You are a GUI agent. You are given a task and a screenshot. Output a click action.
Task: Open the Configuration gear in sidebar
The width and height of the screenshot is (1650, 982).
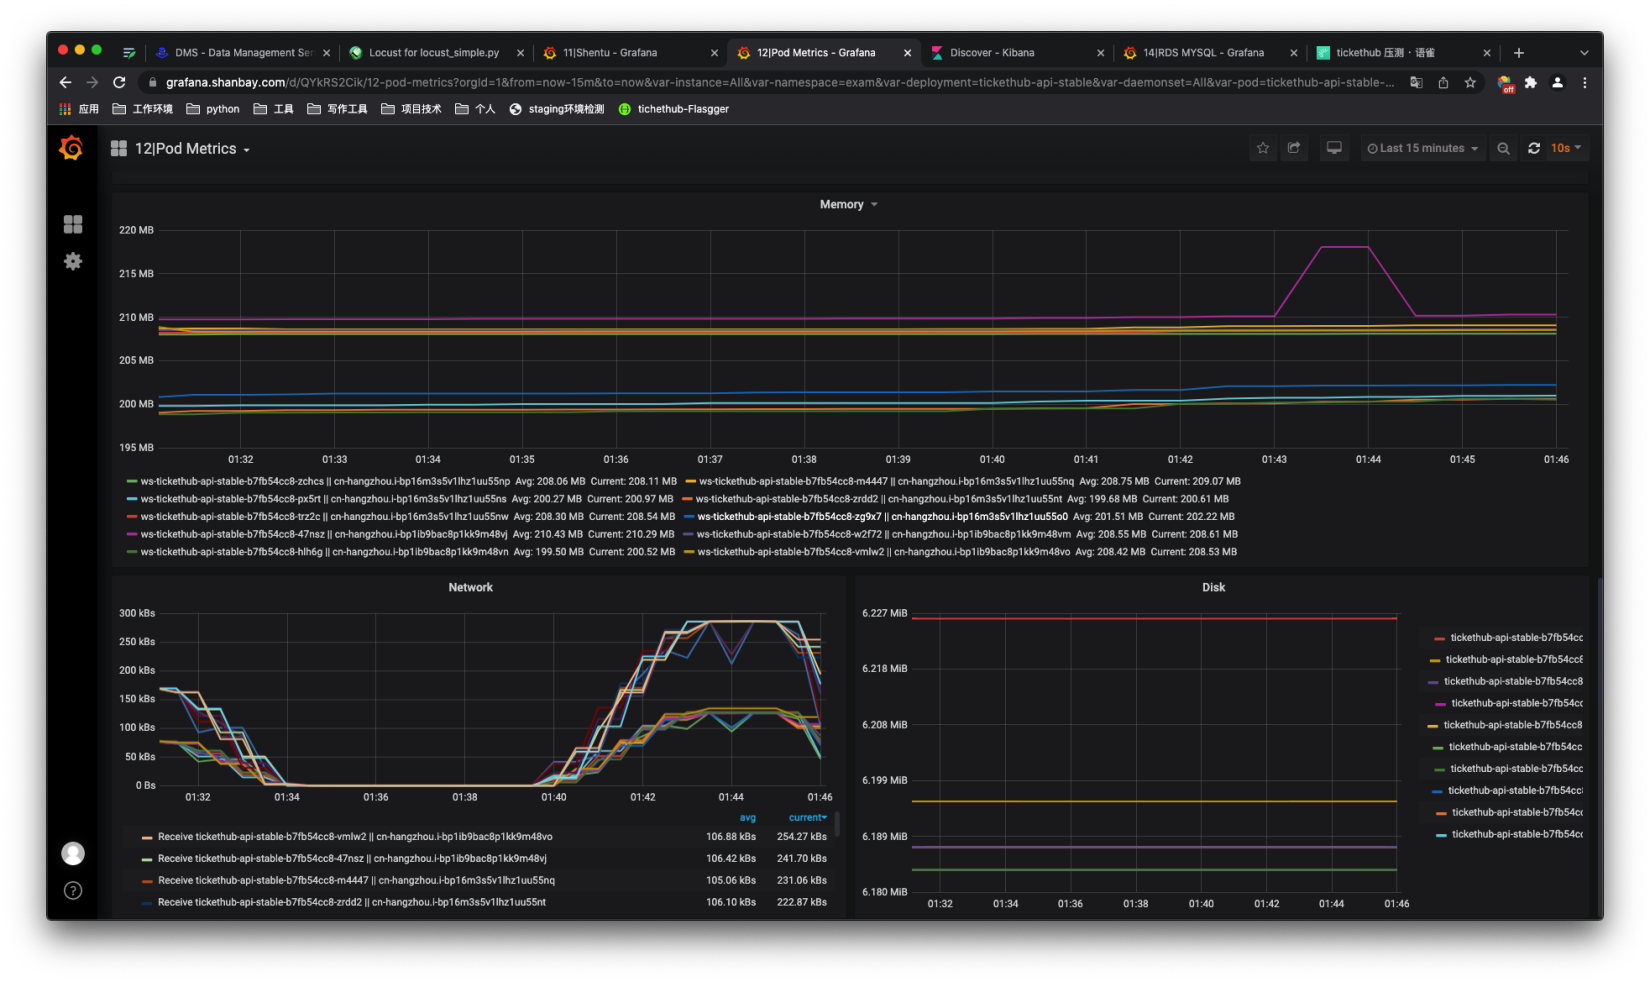click(x=73, y=261)
